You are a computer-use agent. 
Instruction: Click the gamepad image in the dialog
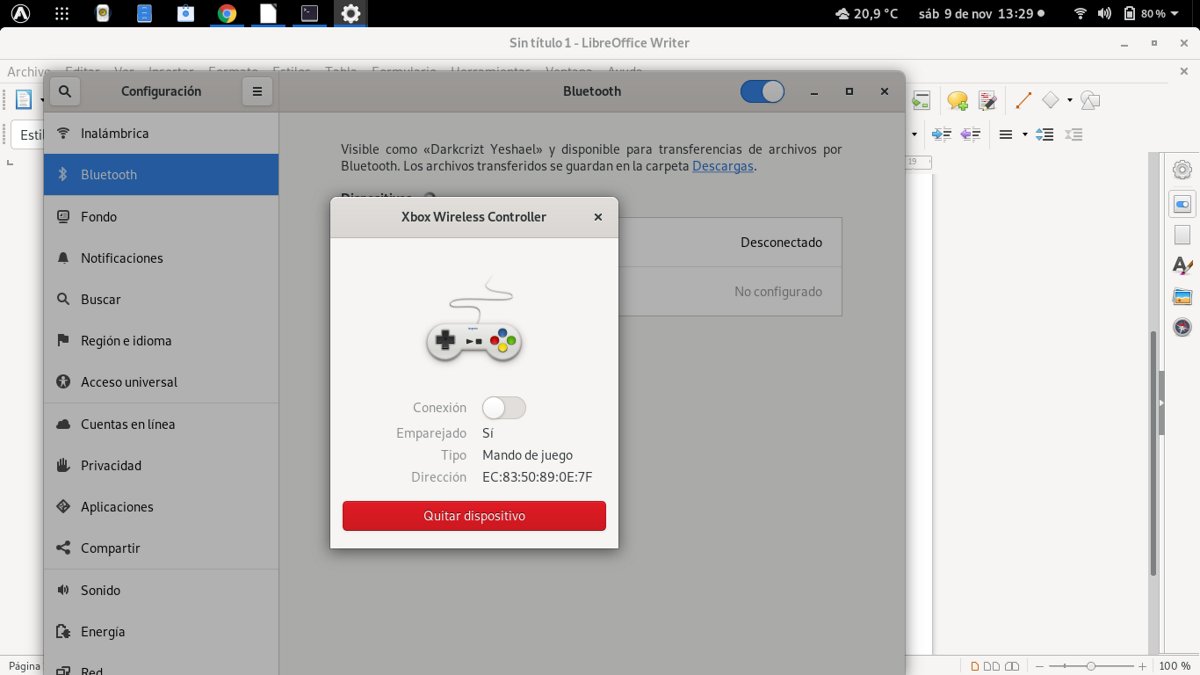tap(474, 321)
